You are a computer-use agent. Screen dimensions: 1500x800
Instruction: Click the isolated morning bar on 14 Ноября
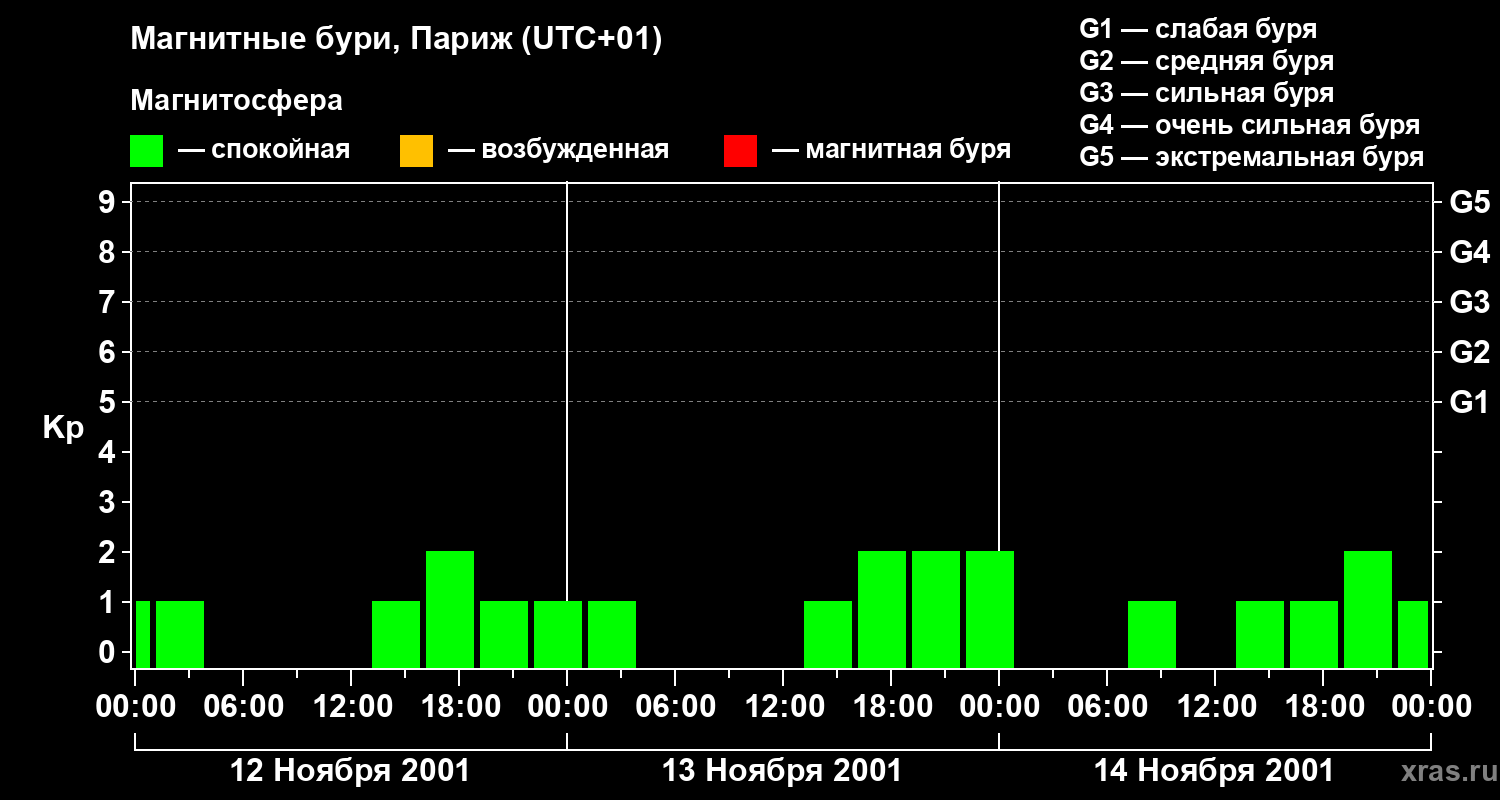point(1152,634)
